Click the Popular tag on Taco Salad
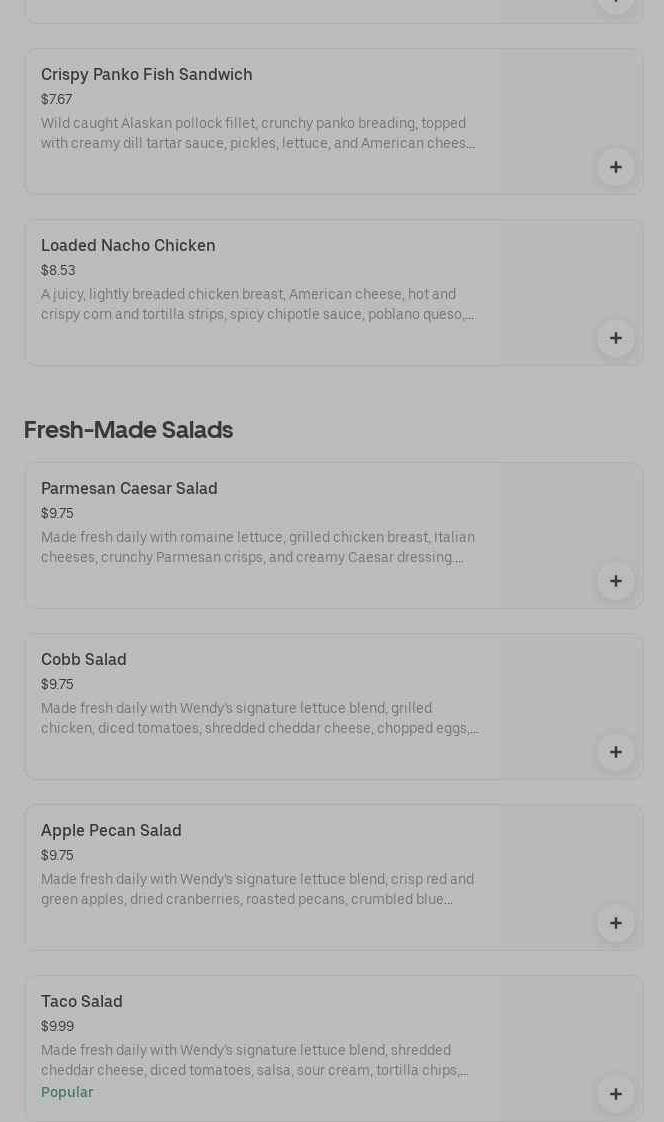664x1122 pixels. click(67, 1092)
